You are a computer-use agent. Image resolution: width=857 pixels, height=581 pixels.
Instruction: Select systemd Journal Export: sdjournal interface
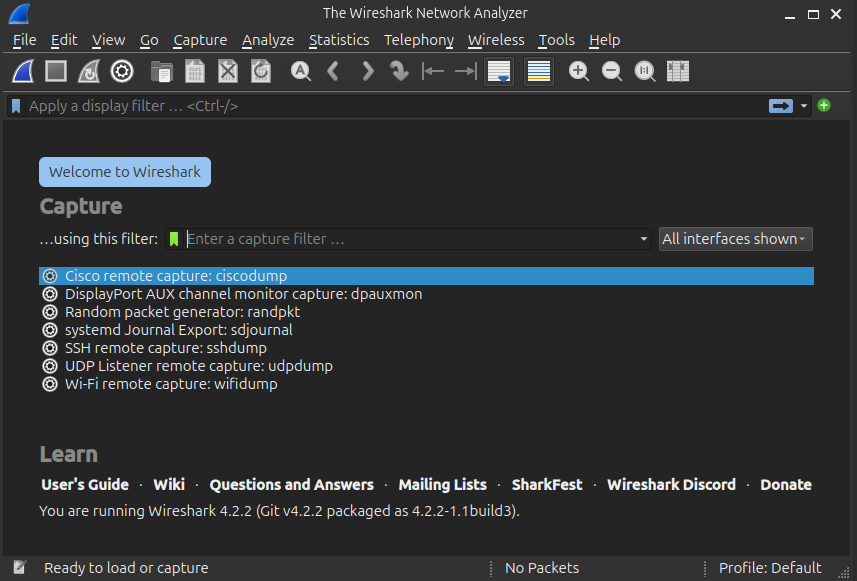coord(426,330)
